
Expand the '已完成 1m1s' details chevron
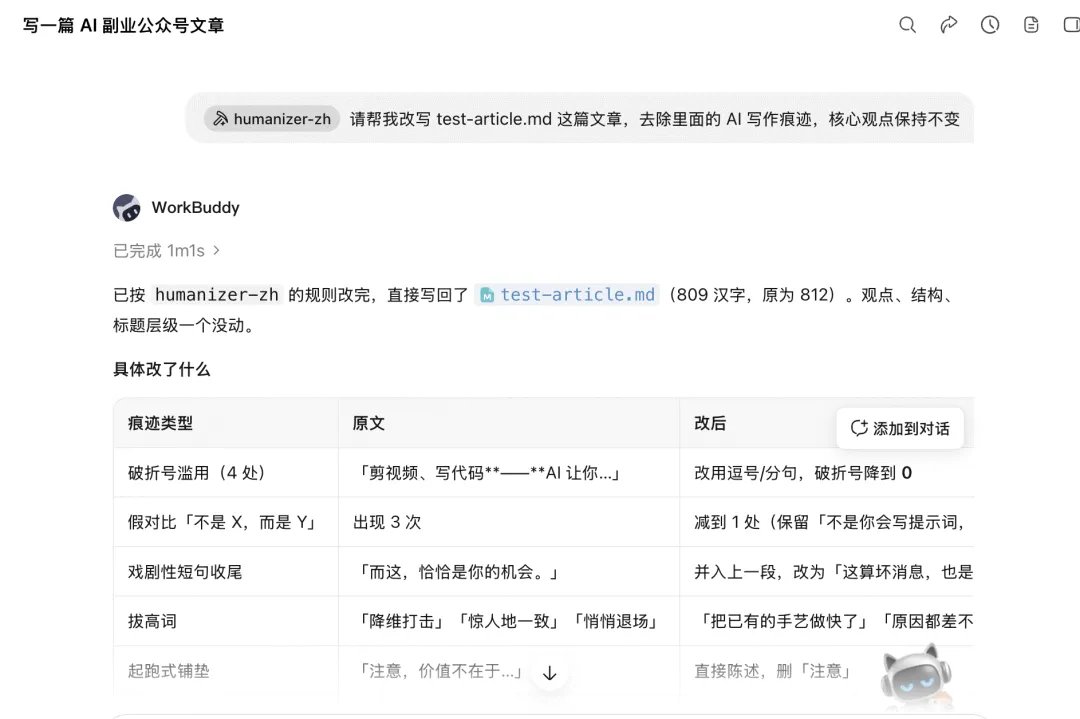click(x=216, y=250)
